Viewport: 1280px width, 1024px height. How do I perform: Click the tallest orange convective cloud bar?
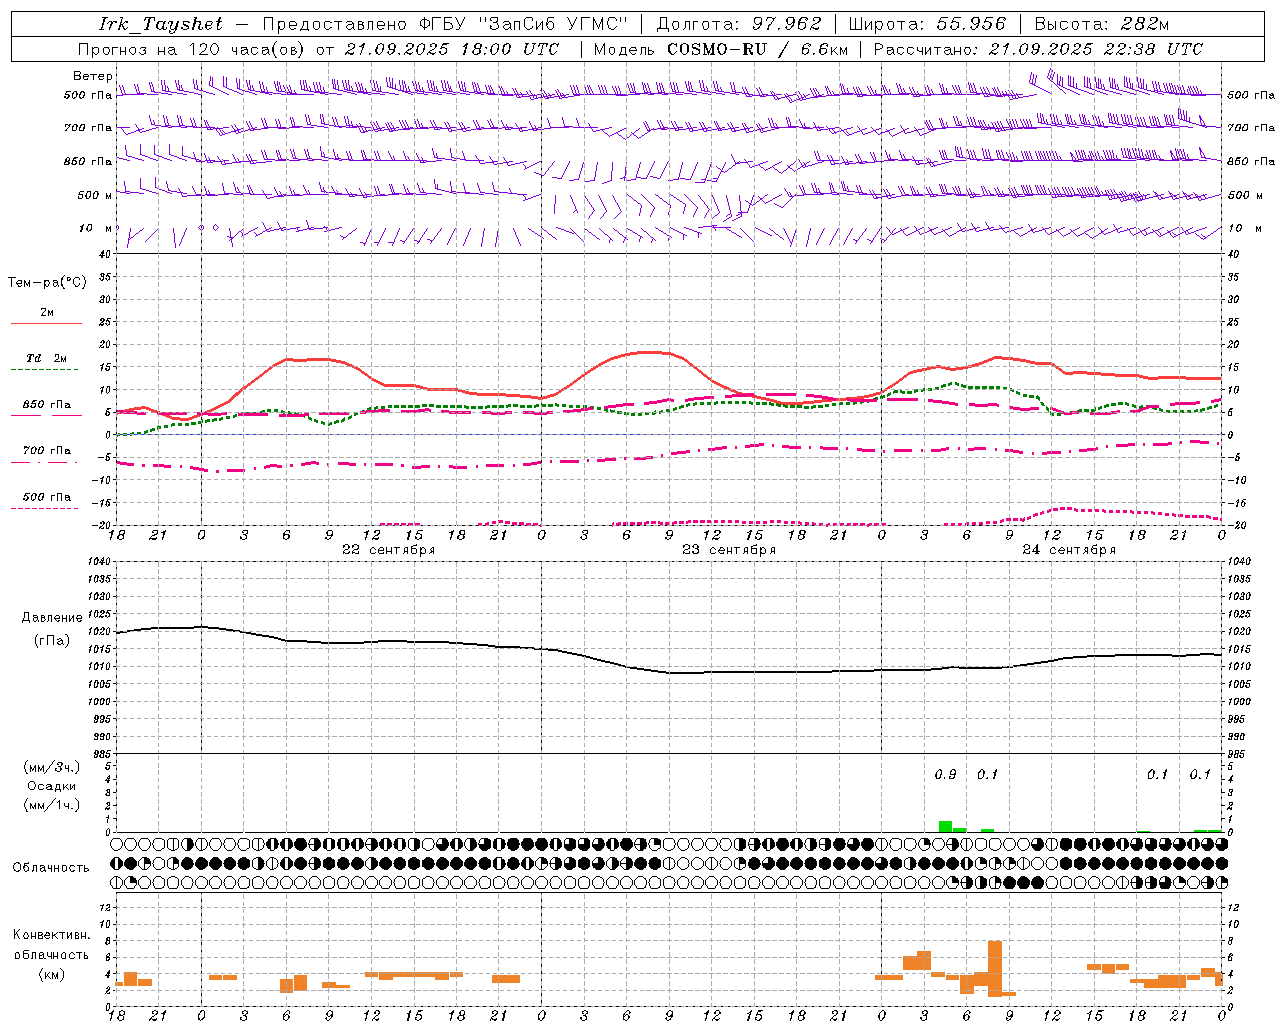(x=994, y=968)
